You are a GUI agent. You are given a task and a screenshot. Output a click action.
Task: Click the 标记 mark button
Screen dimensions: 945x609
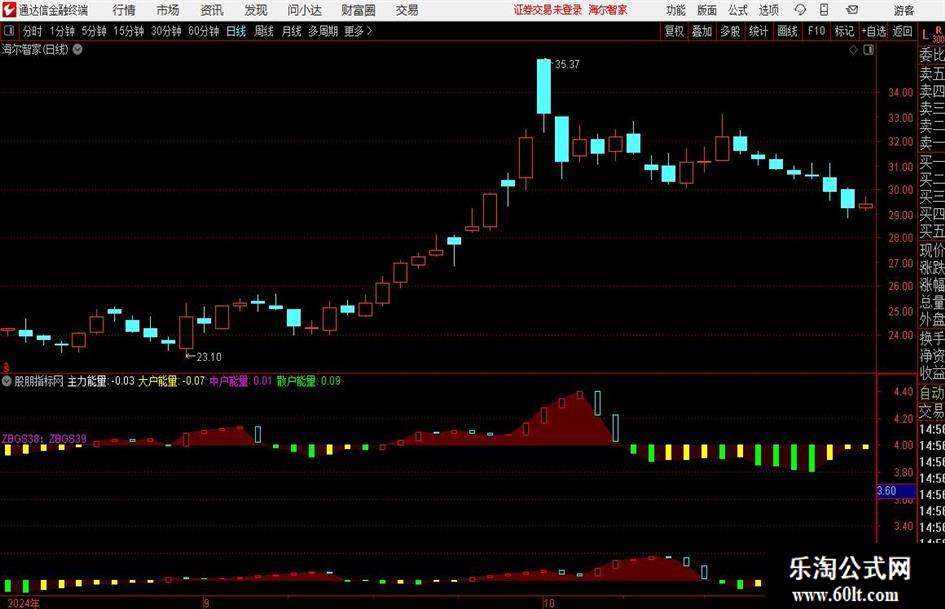click(x=844, y=31)
